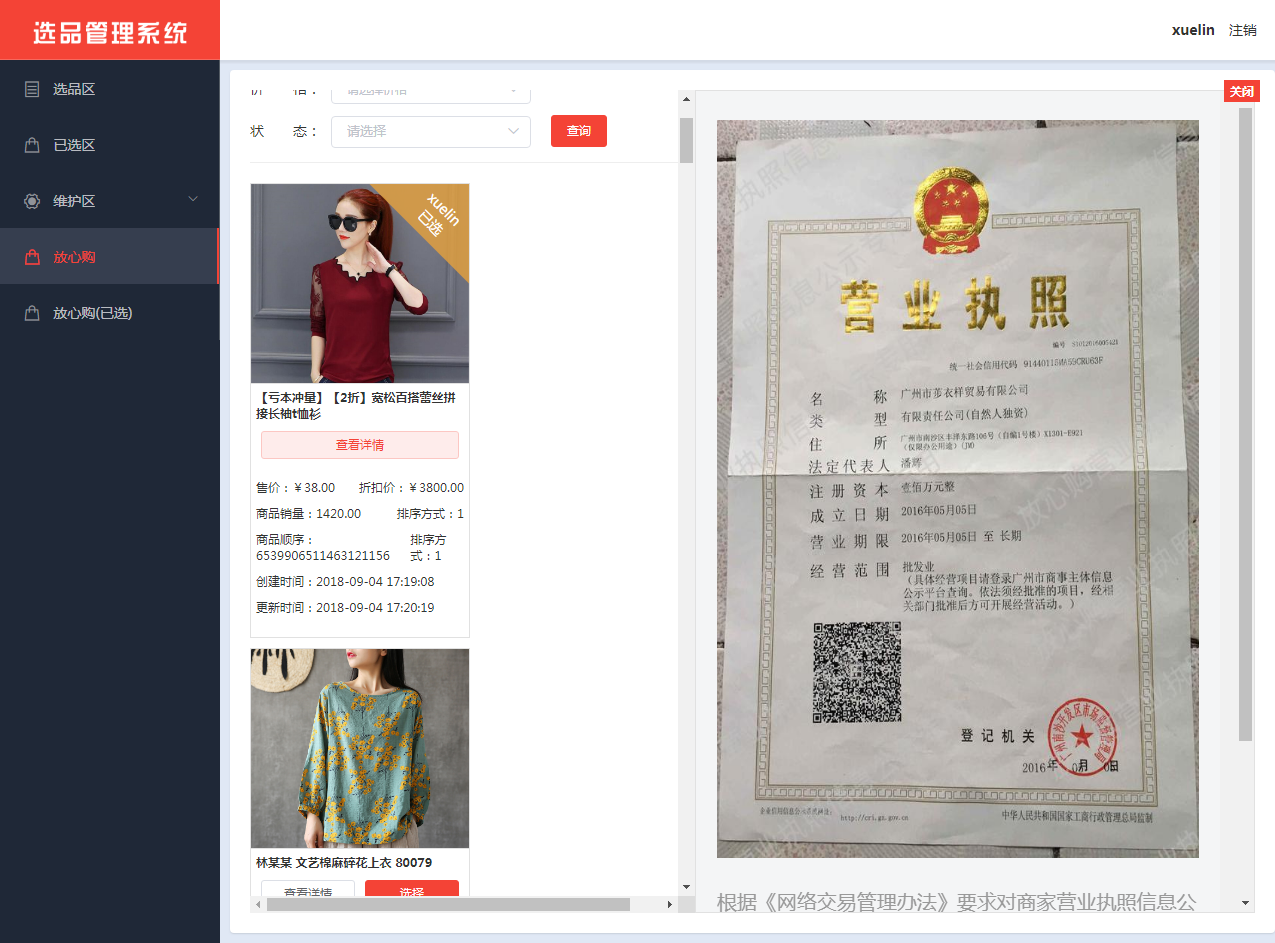Image resolution: width=1275 pixels, height=943 pixels.
Task: Open the 已选区 menu item
Action: click(x=110, y=145)
